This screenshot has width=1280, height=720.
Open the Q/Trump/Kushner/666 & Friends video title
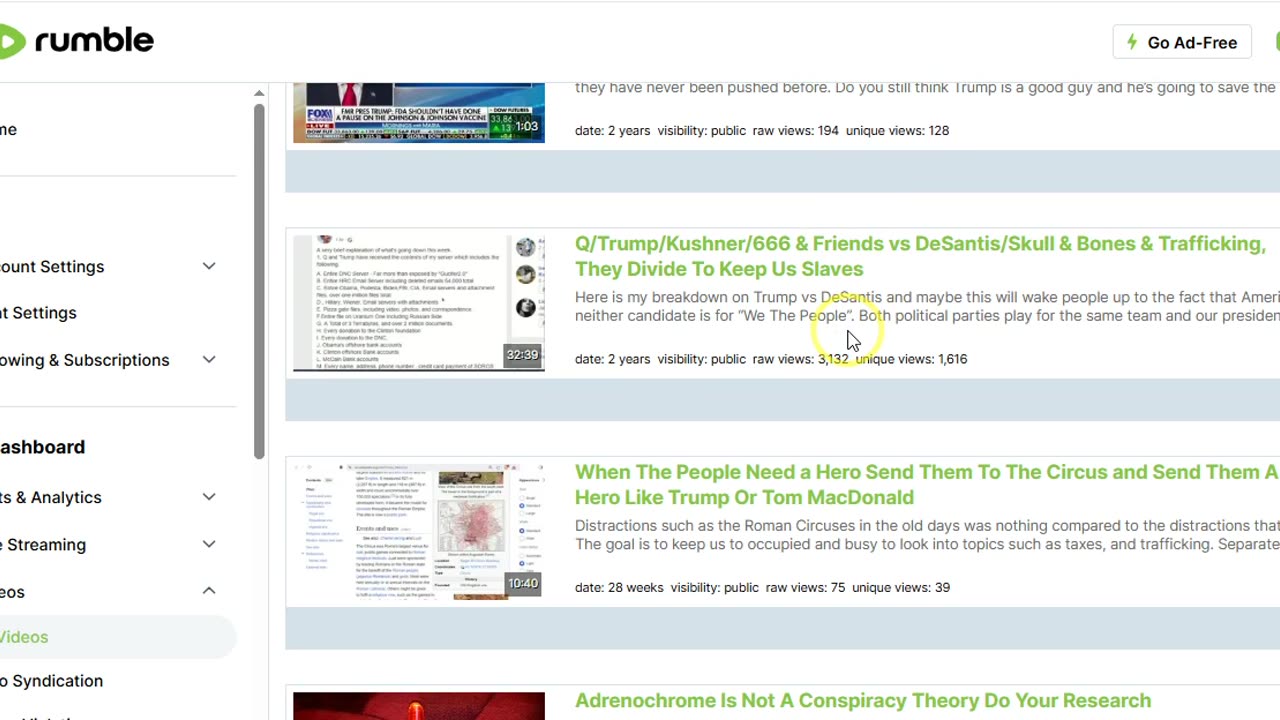point(920,256)
